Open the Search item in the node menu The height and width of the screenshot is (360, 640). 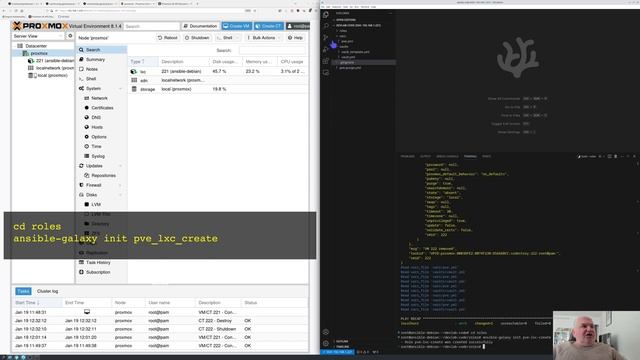pos(101,50)
